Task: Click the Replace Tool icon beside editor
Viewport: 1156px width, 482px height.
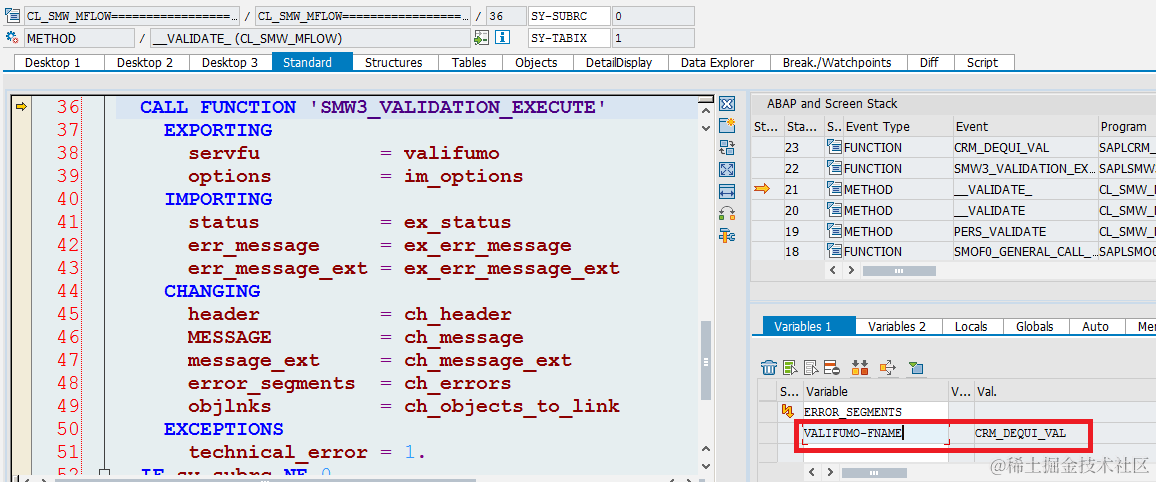Action: pos(727,147)
